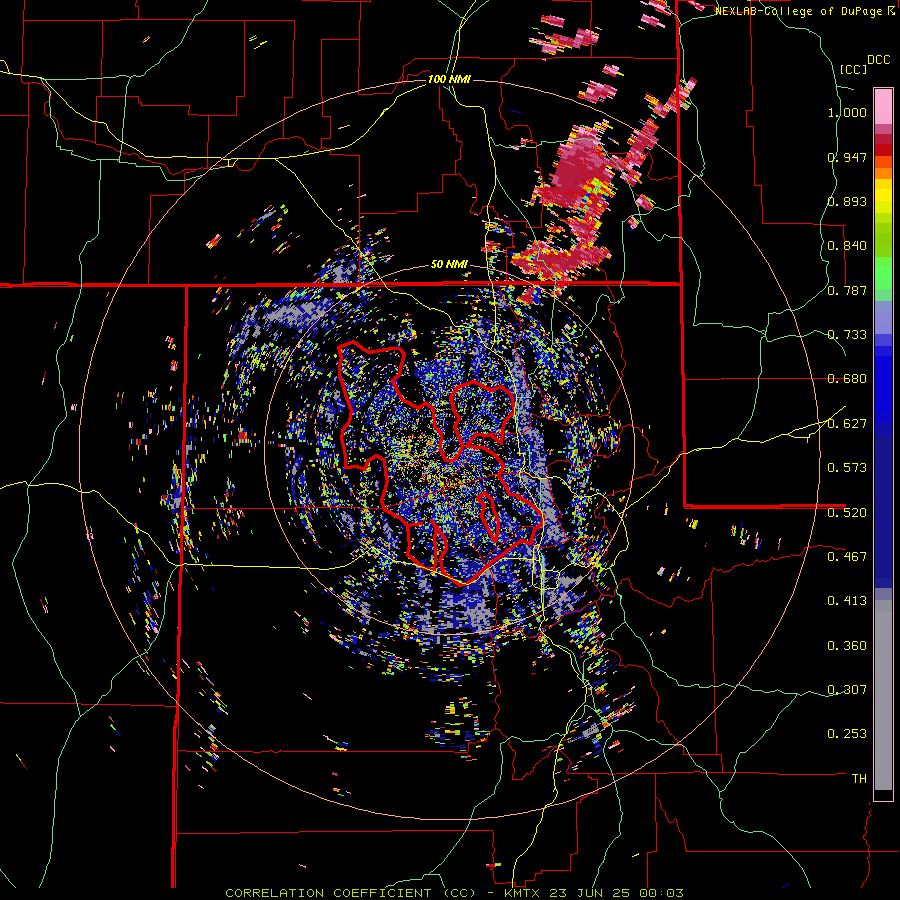This screenshot has height=900, width=900.
Task: Click the 0.307 scale value
Action: [847, 690]
